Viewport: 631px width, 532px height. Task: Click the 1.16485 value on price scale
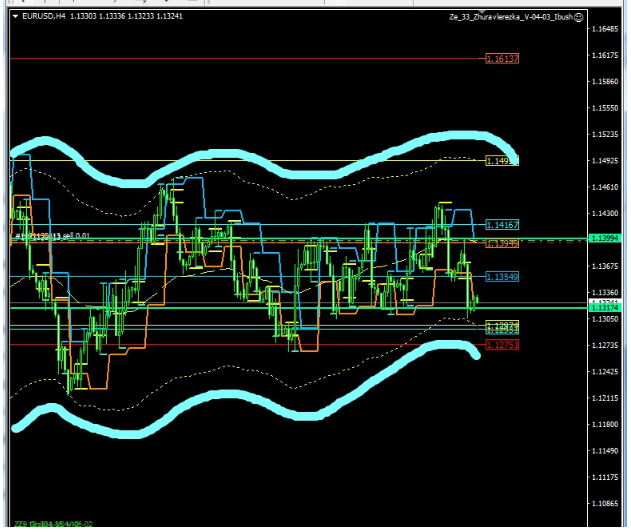tap(604, 29)
